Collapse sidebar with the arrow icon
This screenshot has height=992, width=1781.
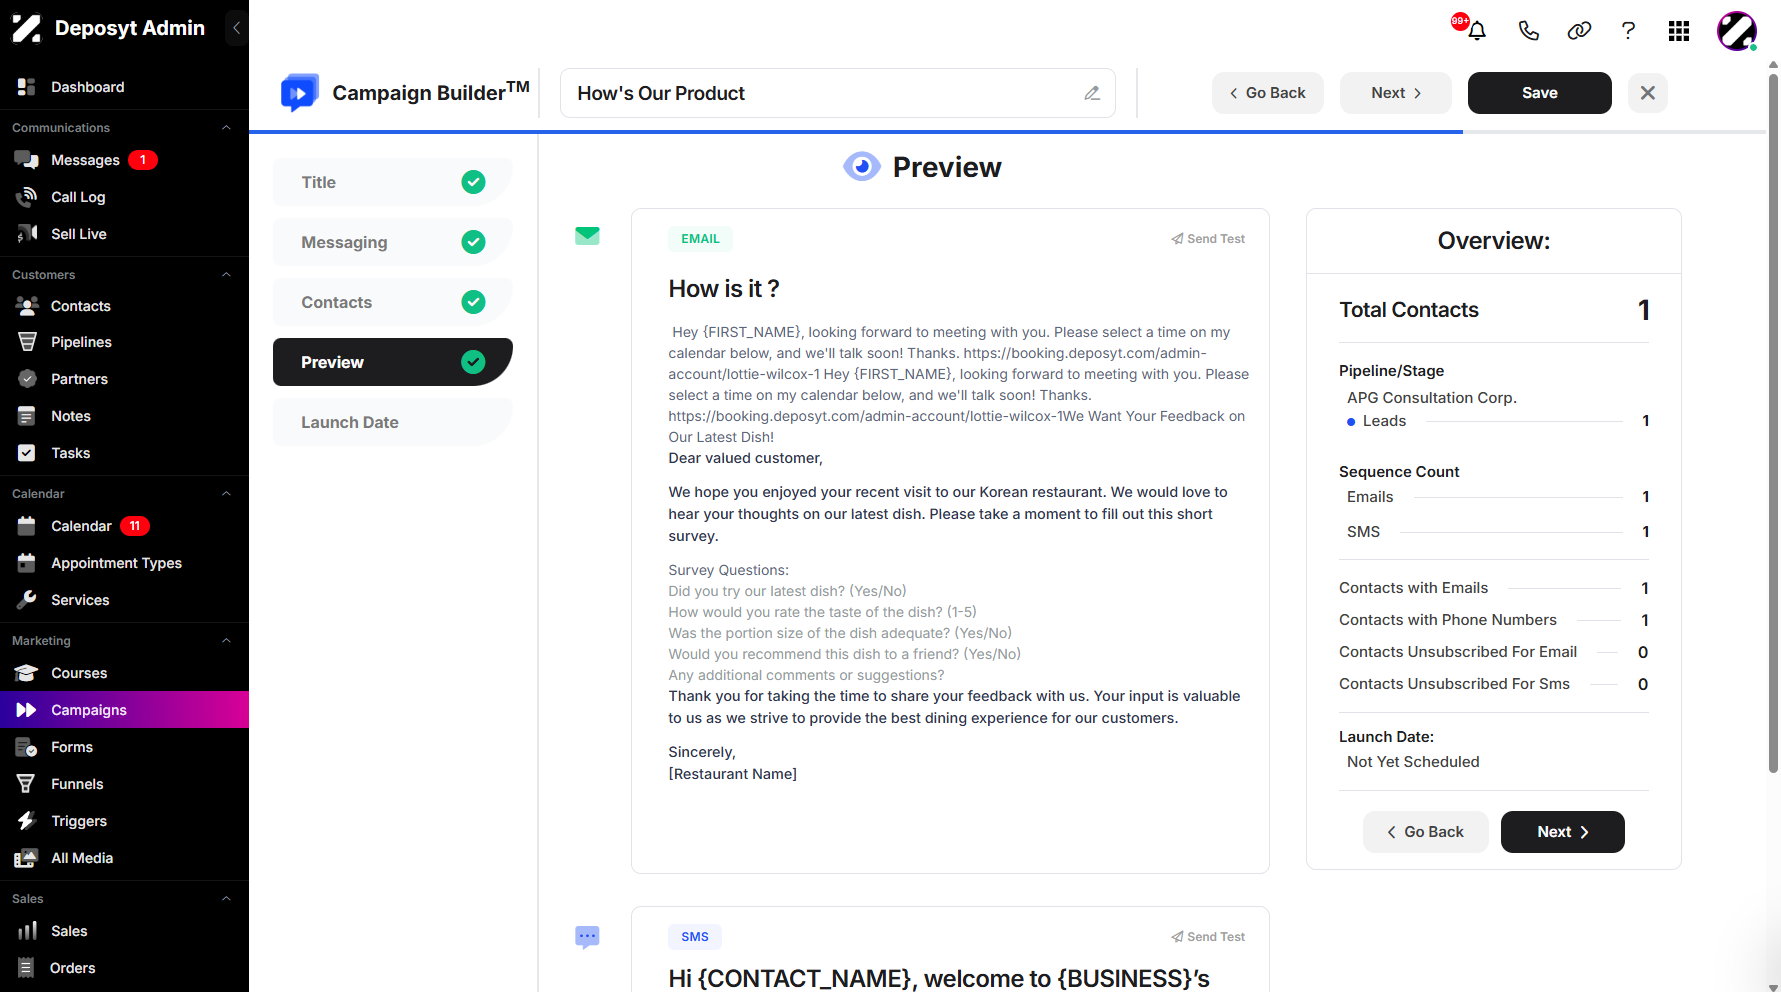[237, 28]
